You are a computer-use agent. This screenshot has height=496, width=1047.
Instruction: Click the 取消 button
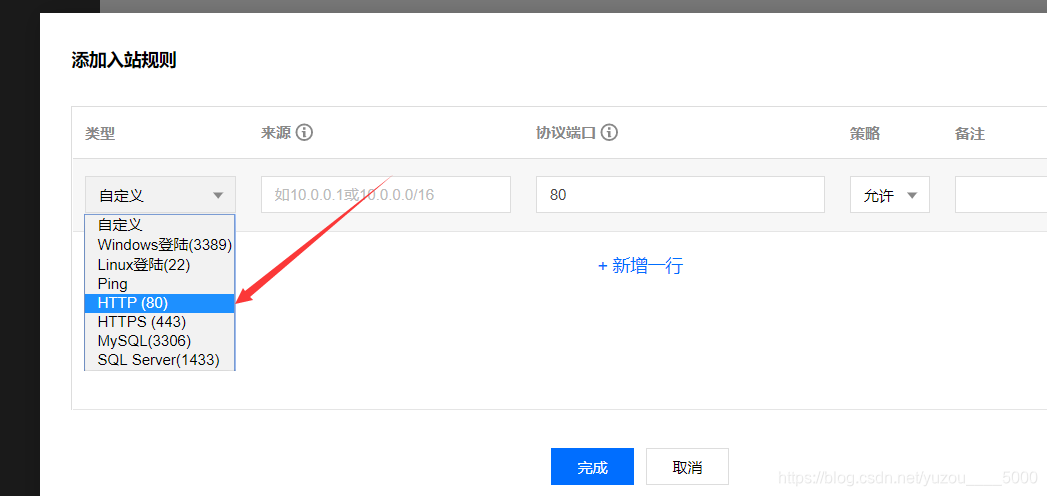coord(687,467)
